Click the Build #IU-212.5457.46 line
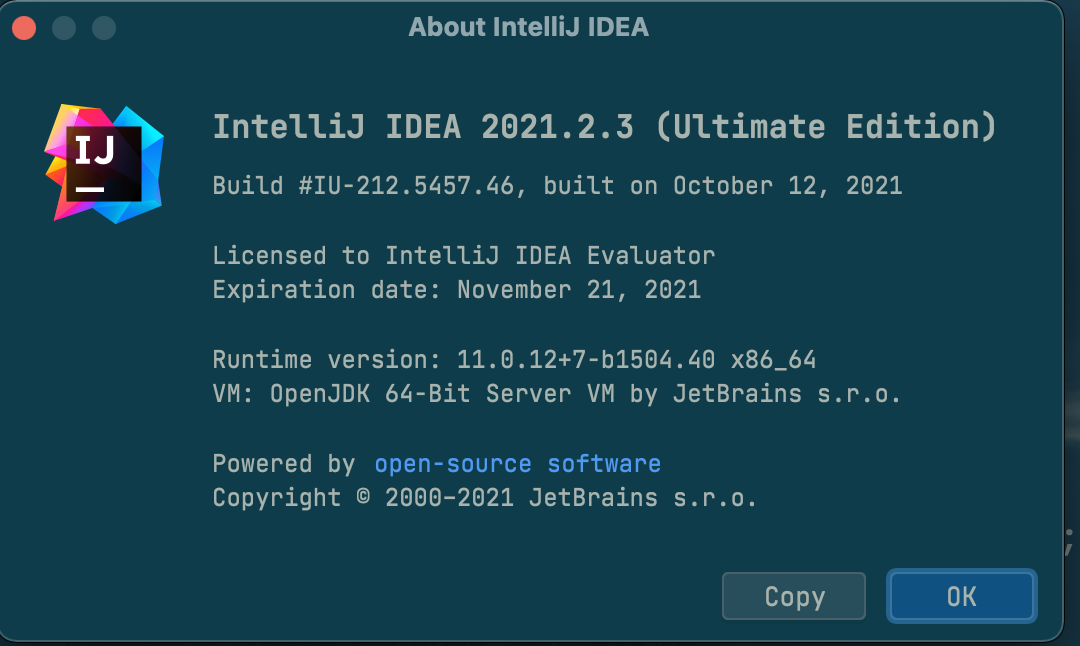This screenshot has width=1080, height=646. [x=557, y=185]
